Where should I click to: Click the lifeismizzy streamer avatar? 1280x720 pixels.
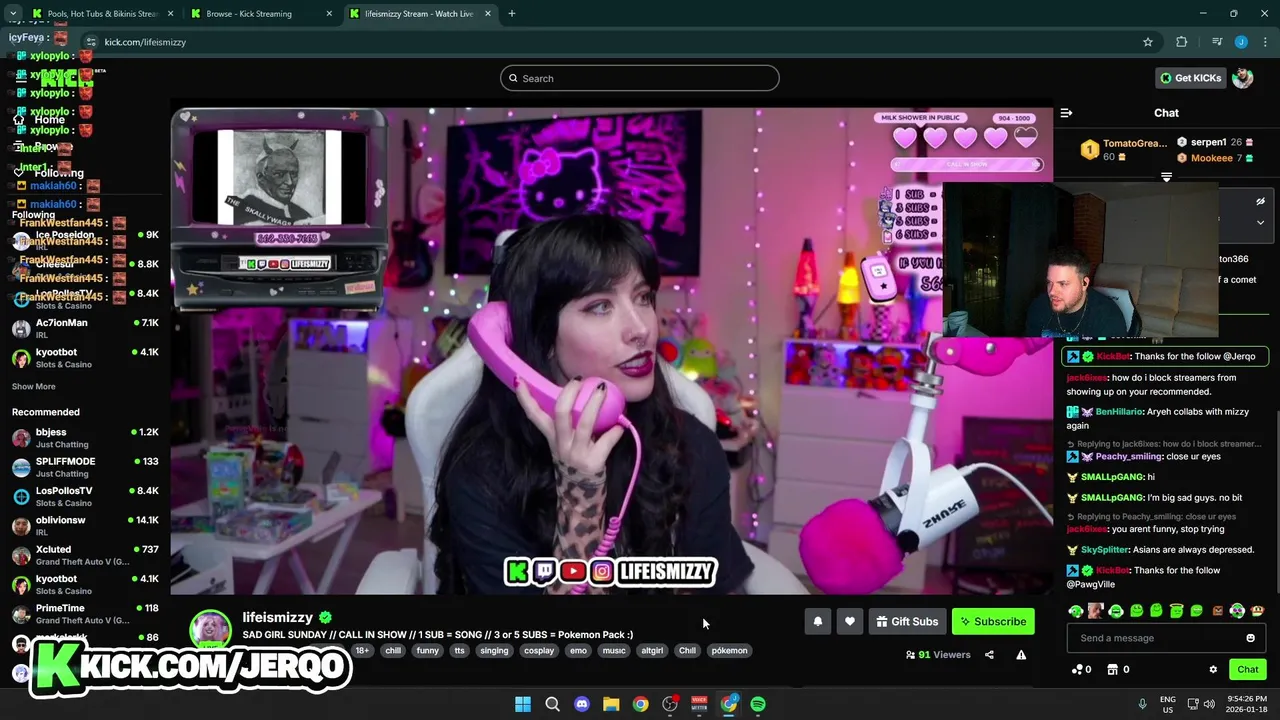click(210, 630)
